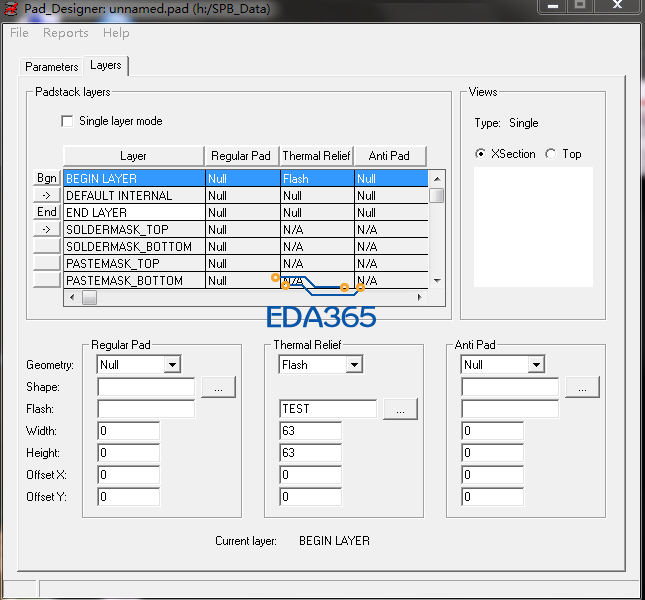Image resolution: width=645 pixels, height=600 pixels.
Task: Click the layer list scroll down arrow
Action: [437, 280]
